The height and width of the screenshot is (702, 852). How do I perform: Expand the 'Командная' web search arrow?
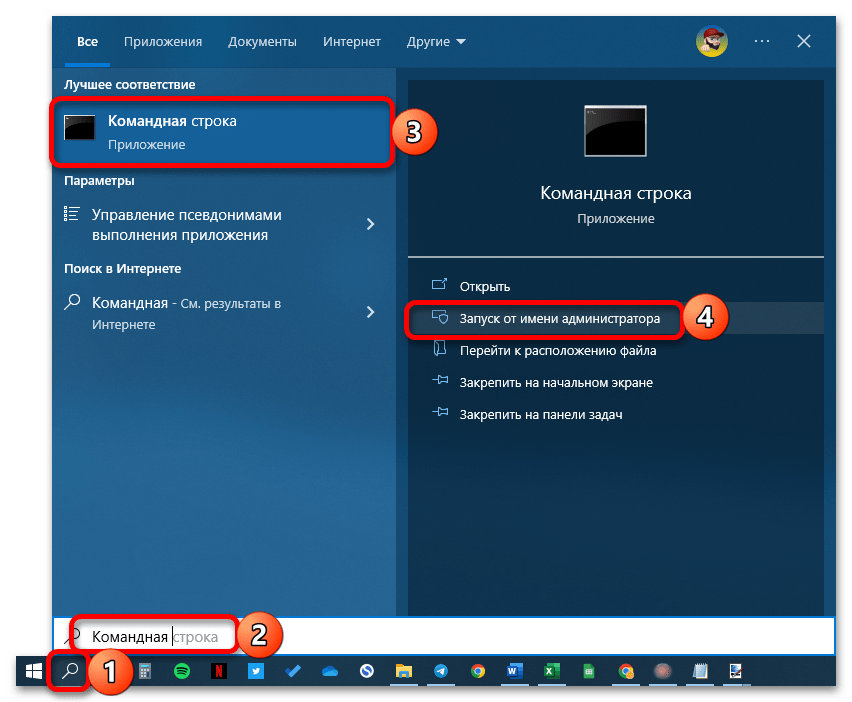(x=370, y=312)
